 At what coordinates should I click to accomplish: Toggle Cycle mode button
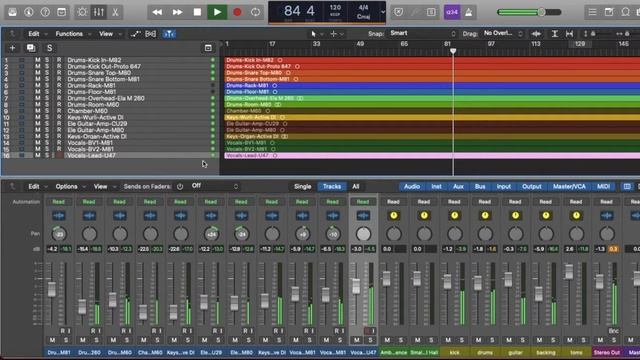tap(256, 12)
